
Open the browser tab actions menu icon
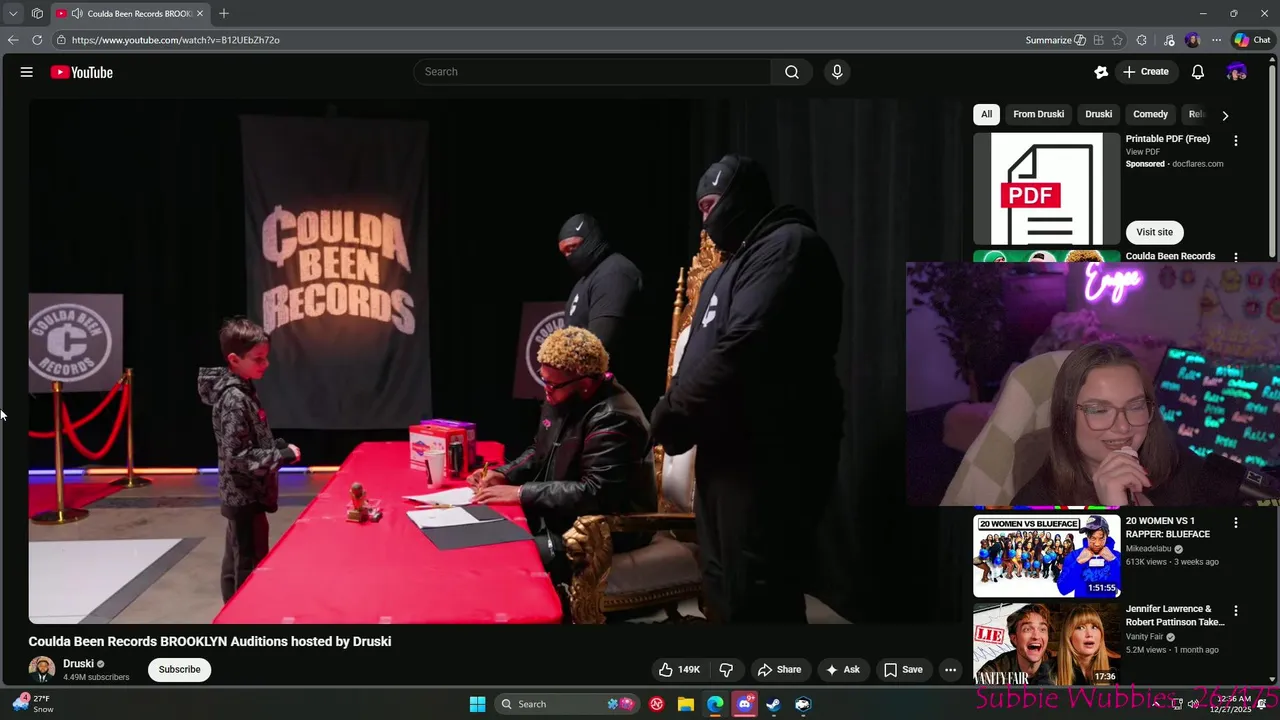click(37, 13)
